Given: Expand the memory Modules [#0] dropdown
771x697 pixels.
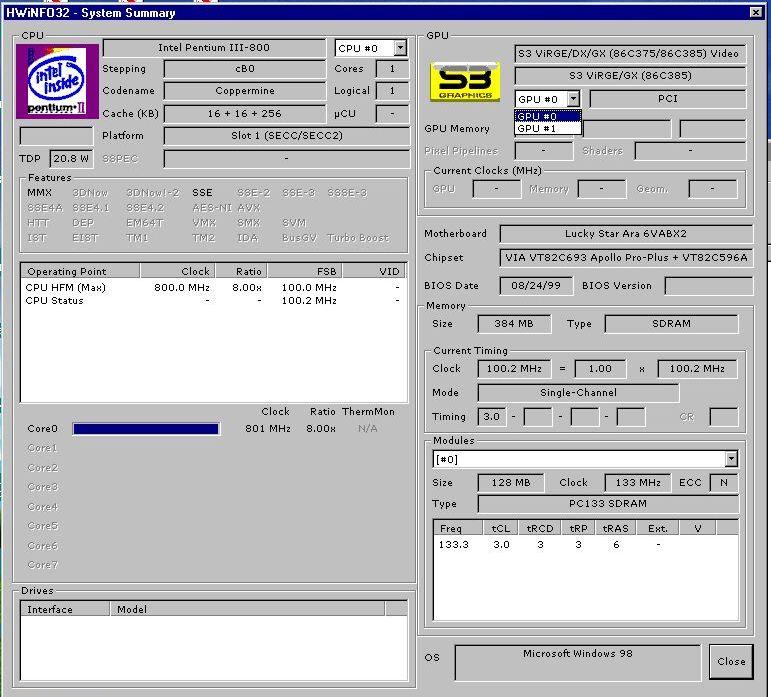Looking at the screenshot, I should click(x=731, y=459).
